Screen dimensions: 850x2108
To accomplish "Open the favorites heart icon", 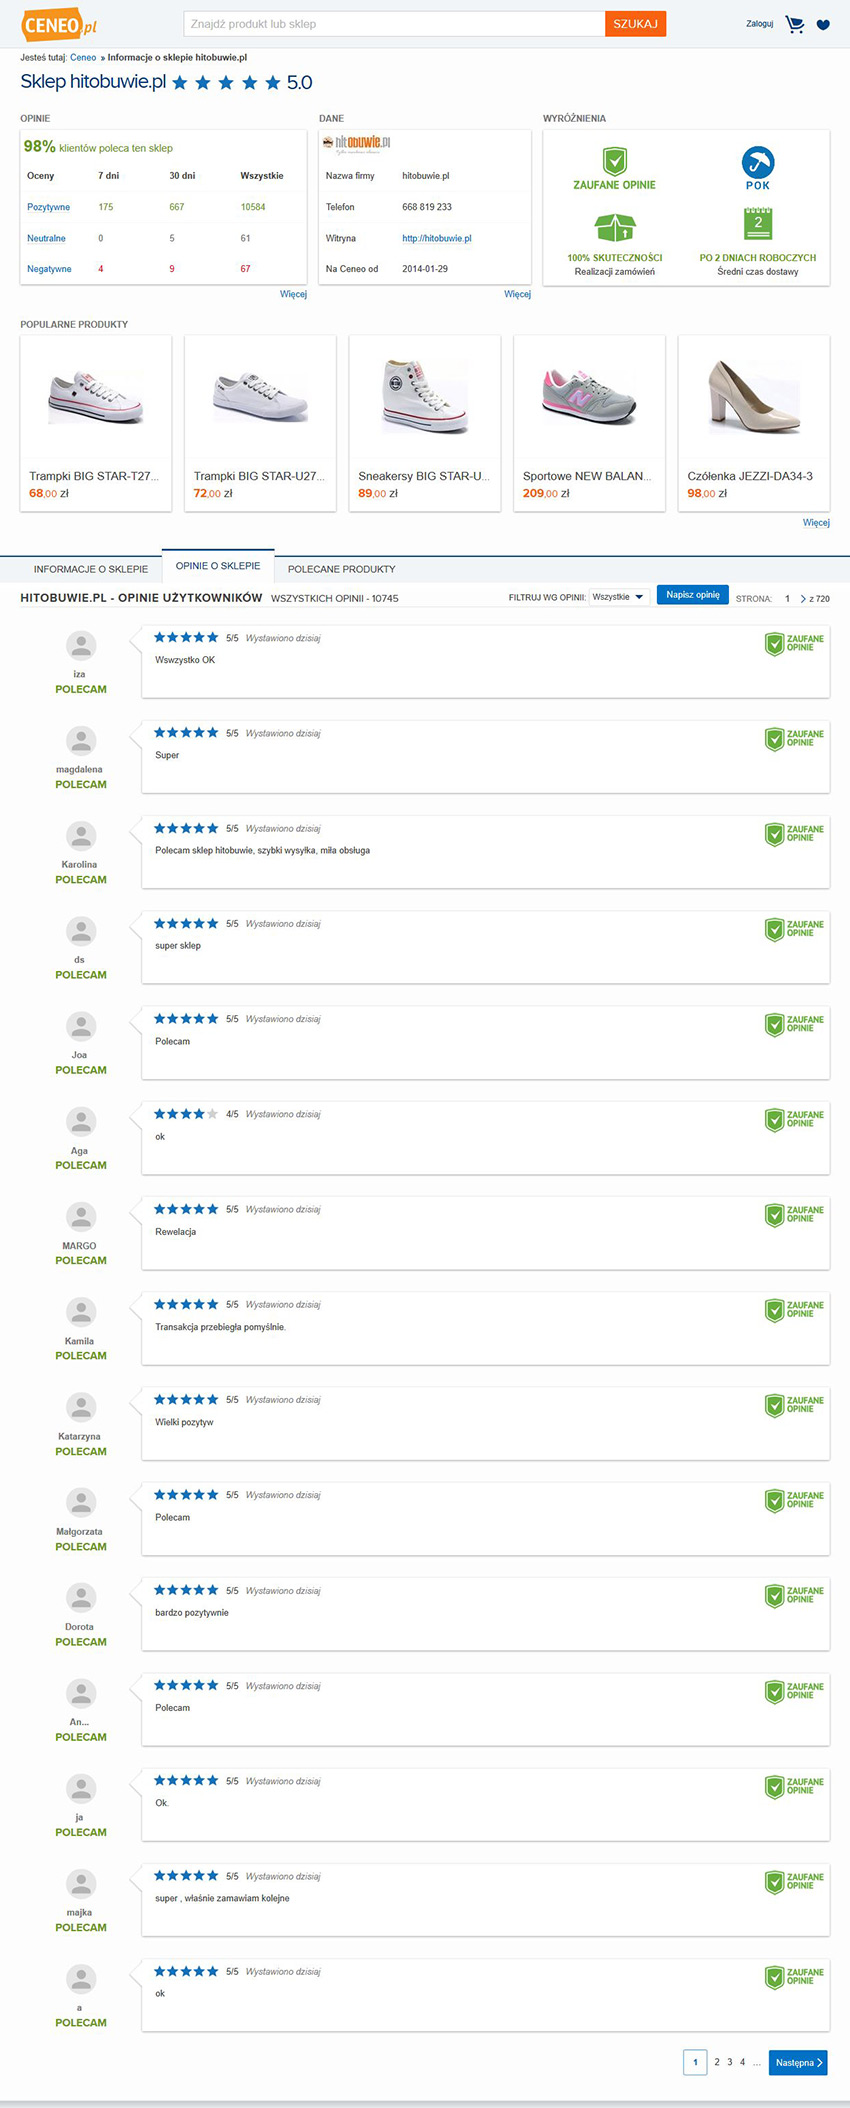I will (x=823, y=25).
